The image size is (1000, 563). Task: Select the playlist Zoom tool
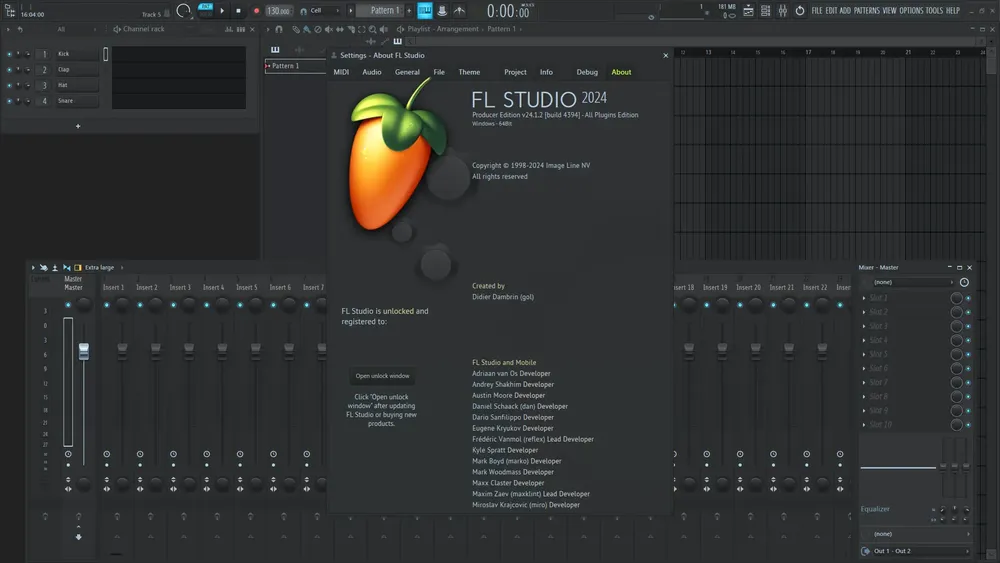372,29
